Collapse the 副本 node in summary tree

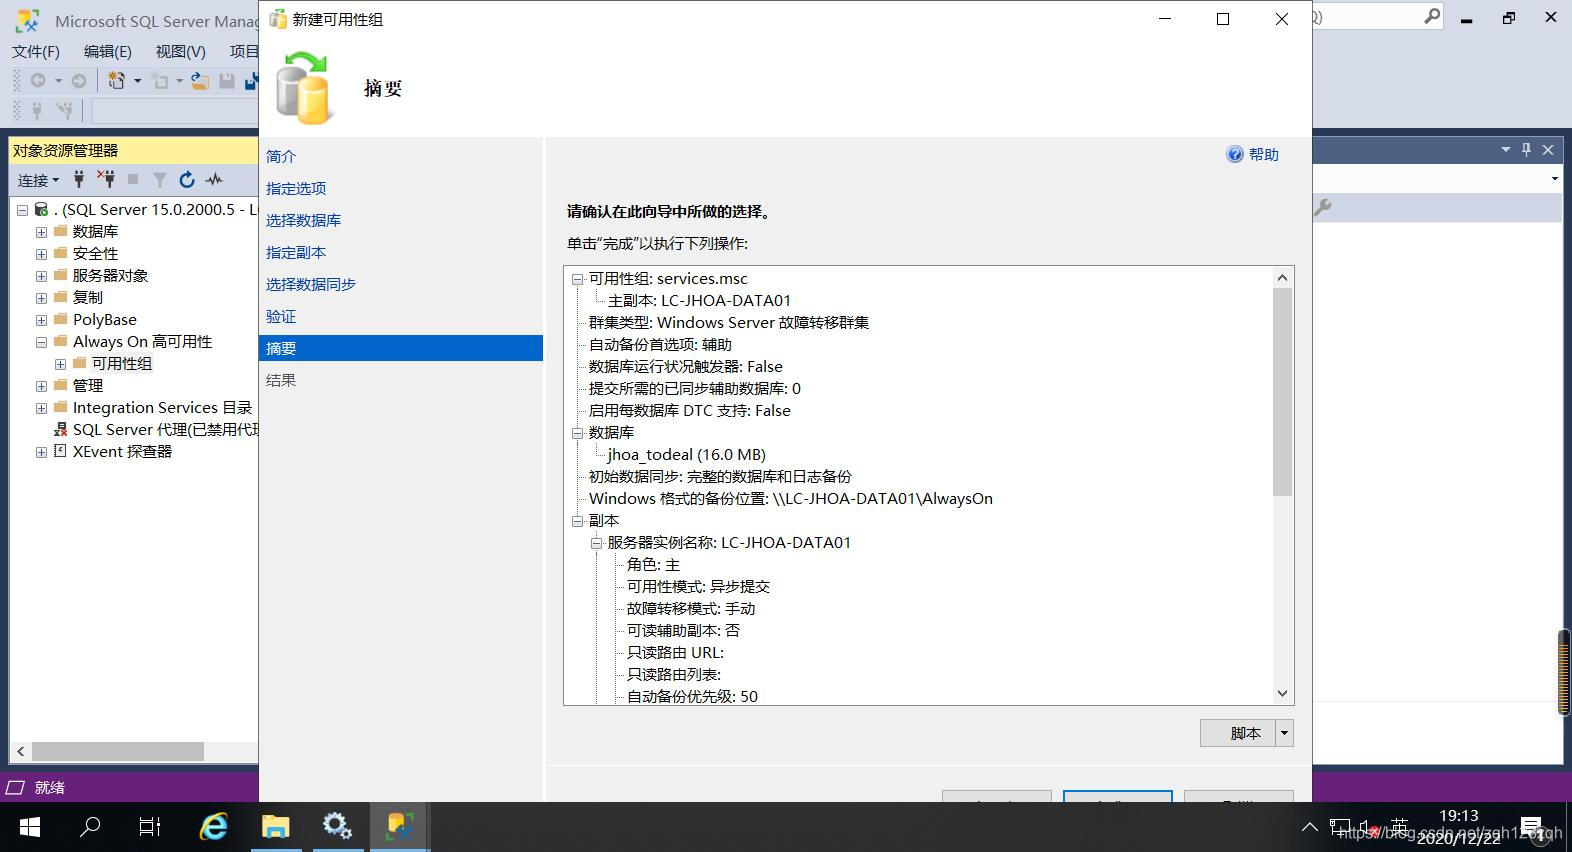pyautogui.click(x=577, y=521)
